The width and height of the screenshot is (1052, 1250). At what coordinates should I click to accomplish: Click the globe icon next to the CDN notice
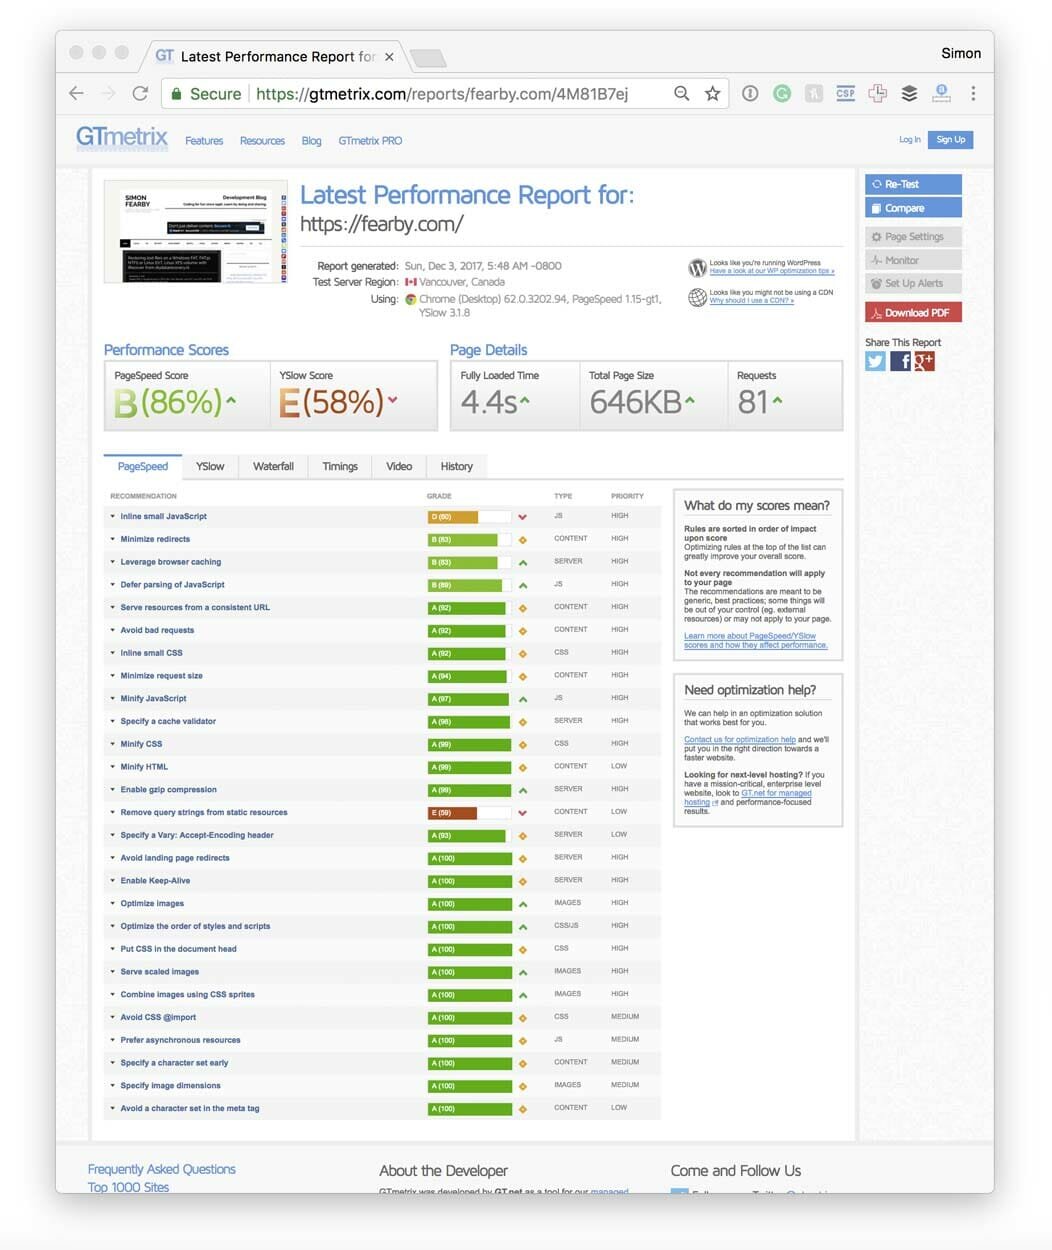click(697, 296)
